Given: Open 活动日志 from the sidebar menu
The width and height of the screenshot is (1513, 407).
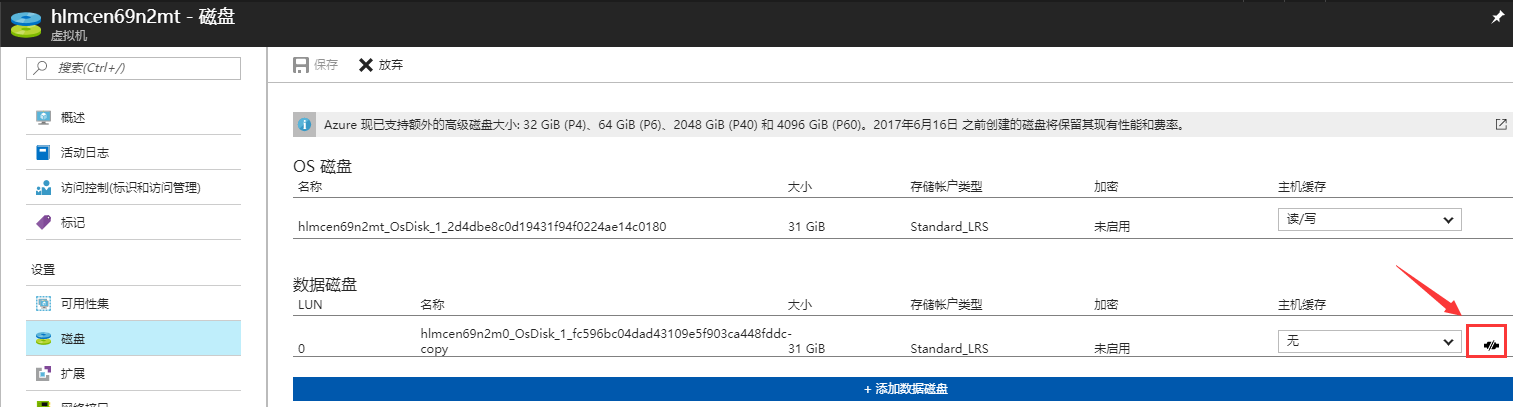Looking at the screenshot, I should click(84, 153).
